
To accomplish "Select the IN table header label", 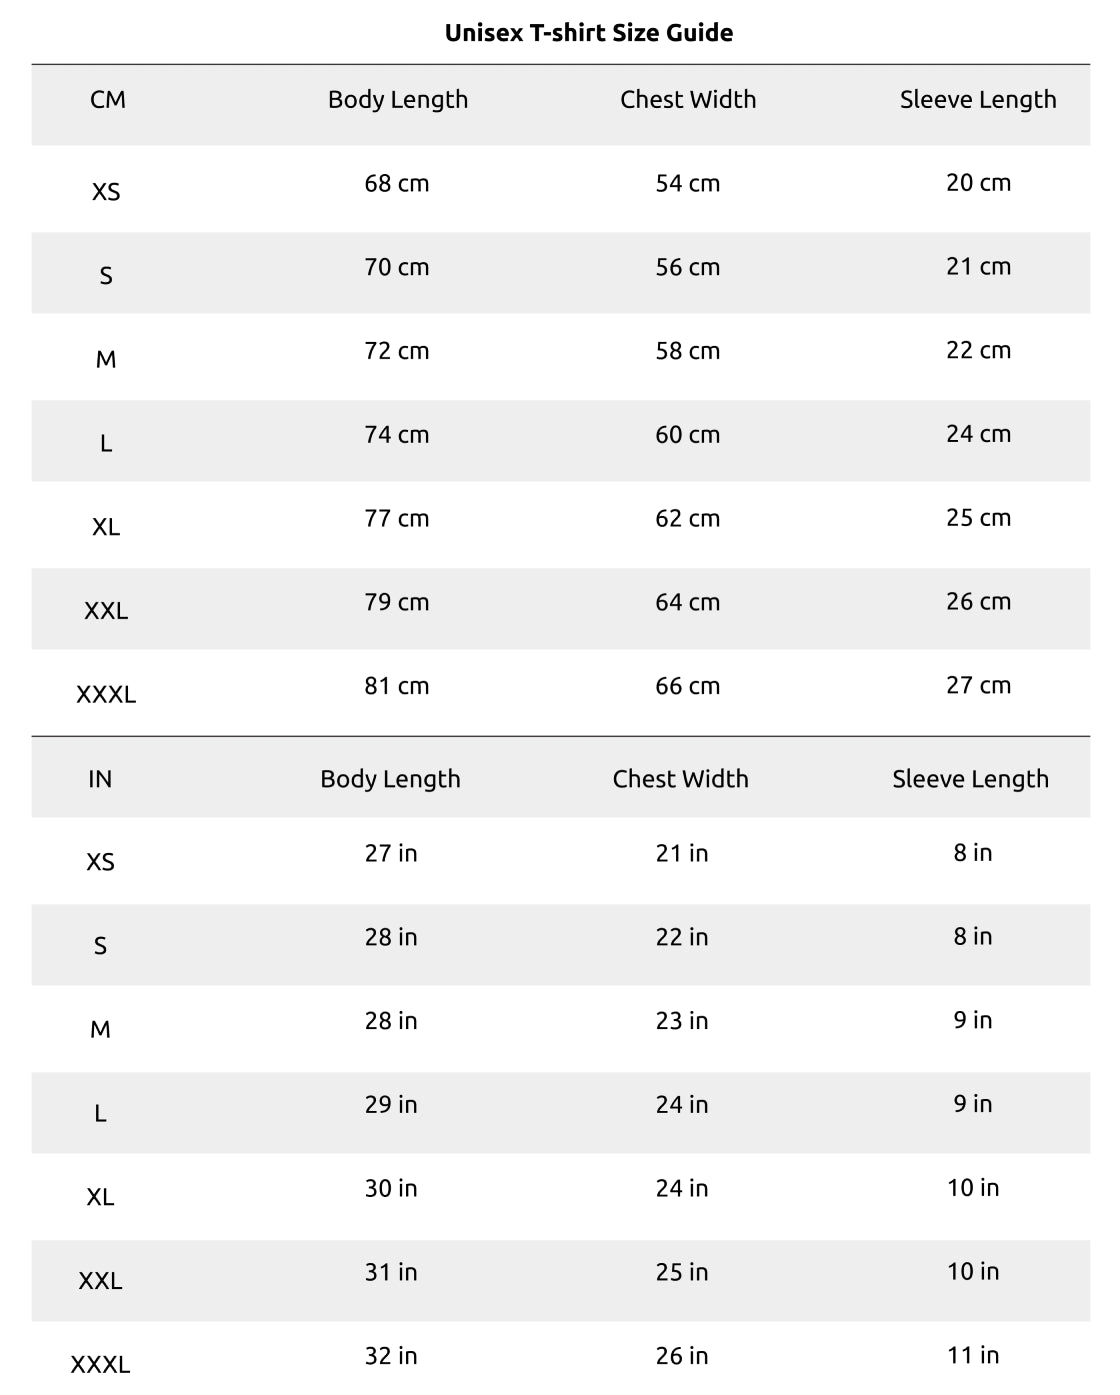I will (x=100, y=779).
